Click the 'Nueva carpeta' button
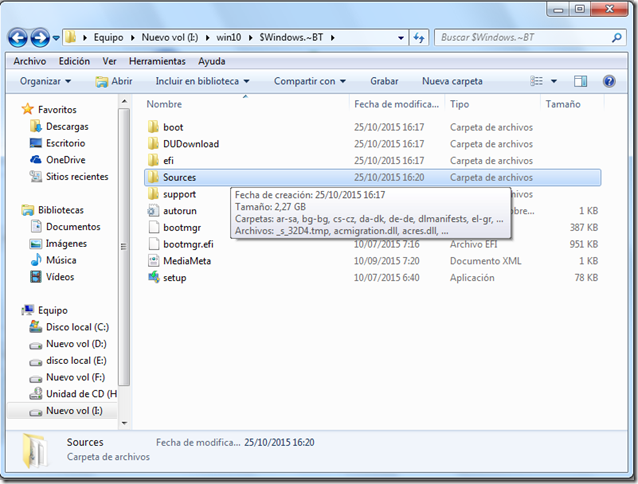 [452, 81]
